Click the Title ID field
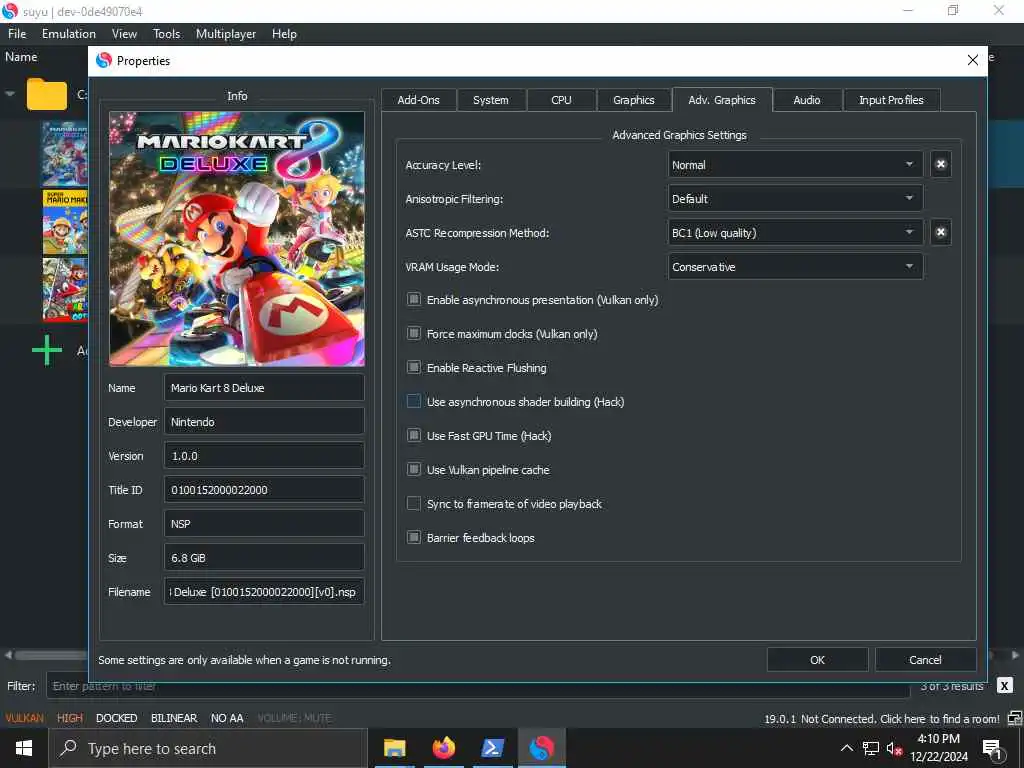1024x768 pixels. click(x=264, y=490)
